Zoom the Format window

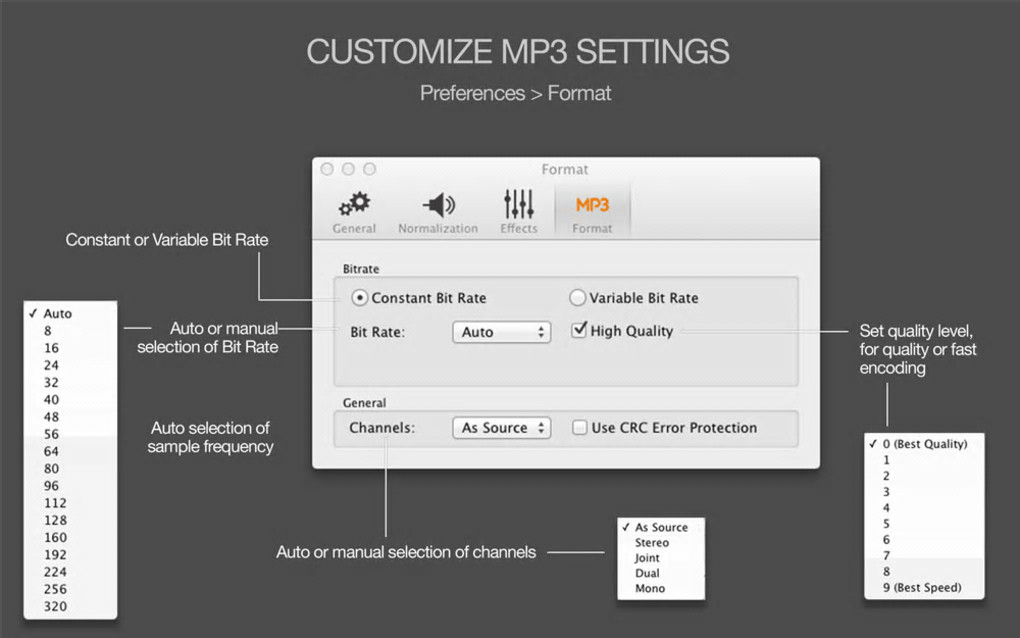369,169
